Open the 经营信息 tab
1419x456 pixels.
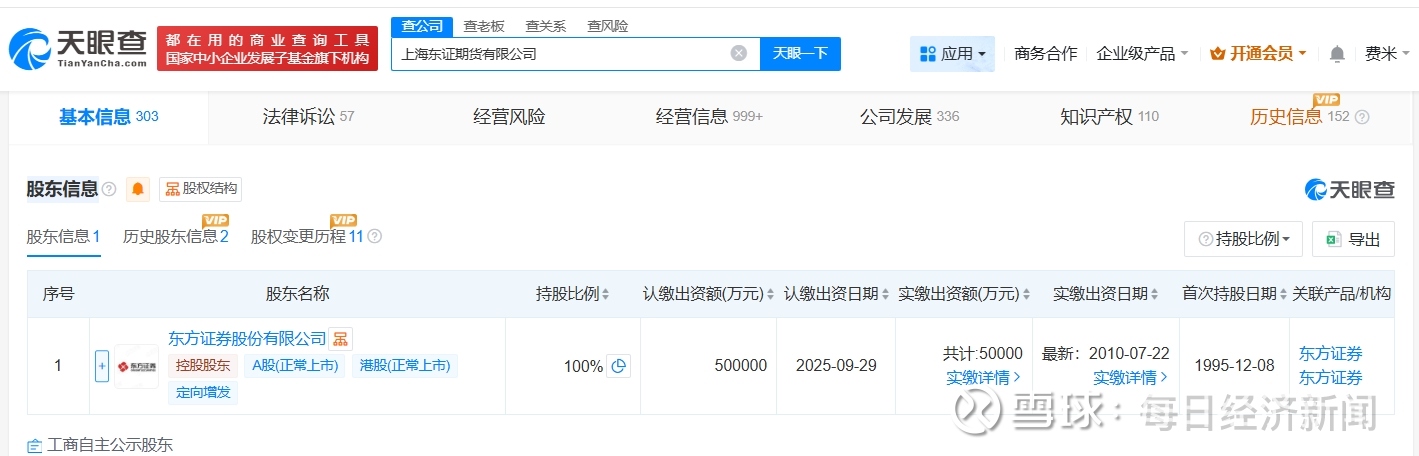click(x=709, y=117)
